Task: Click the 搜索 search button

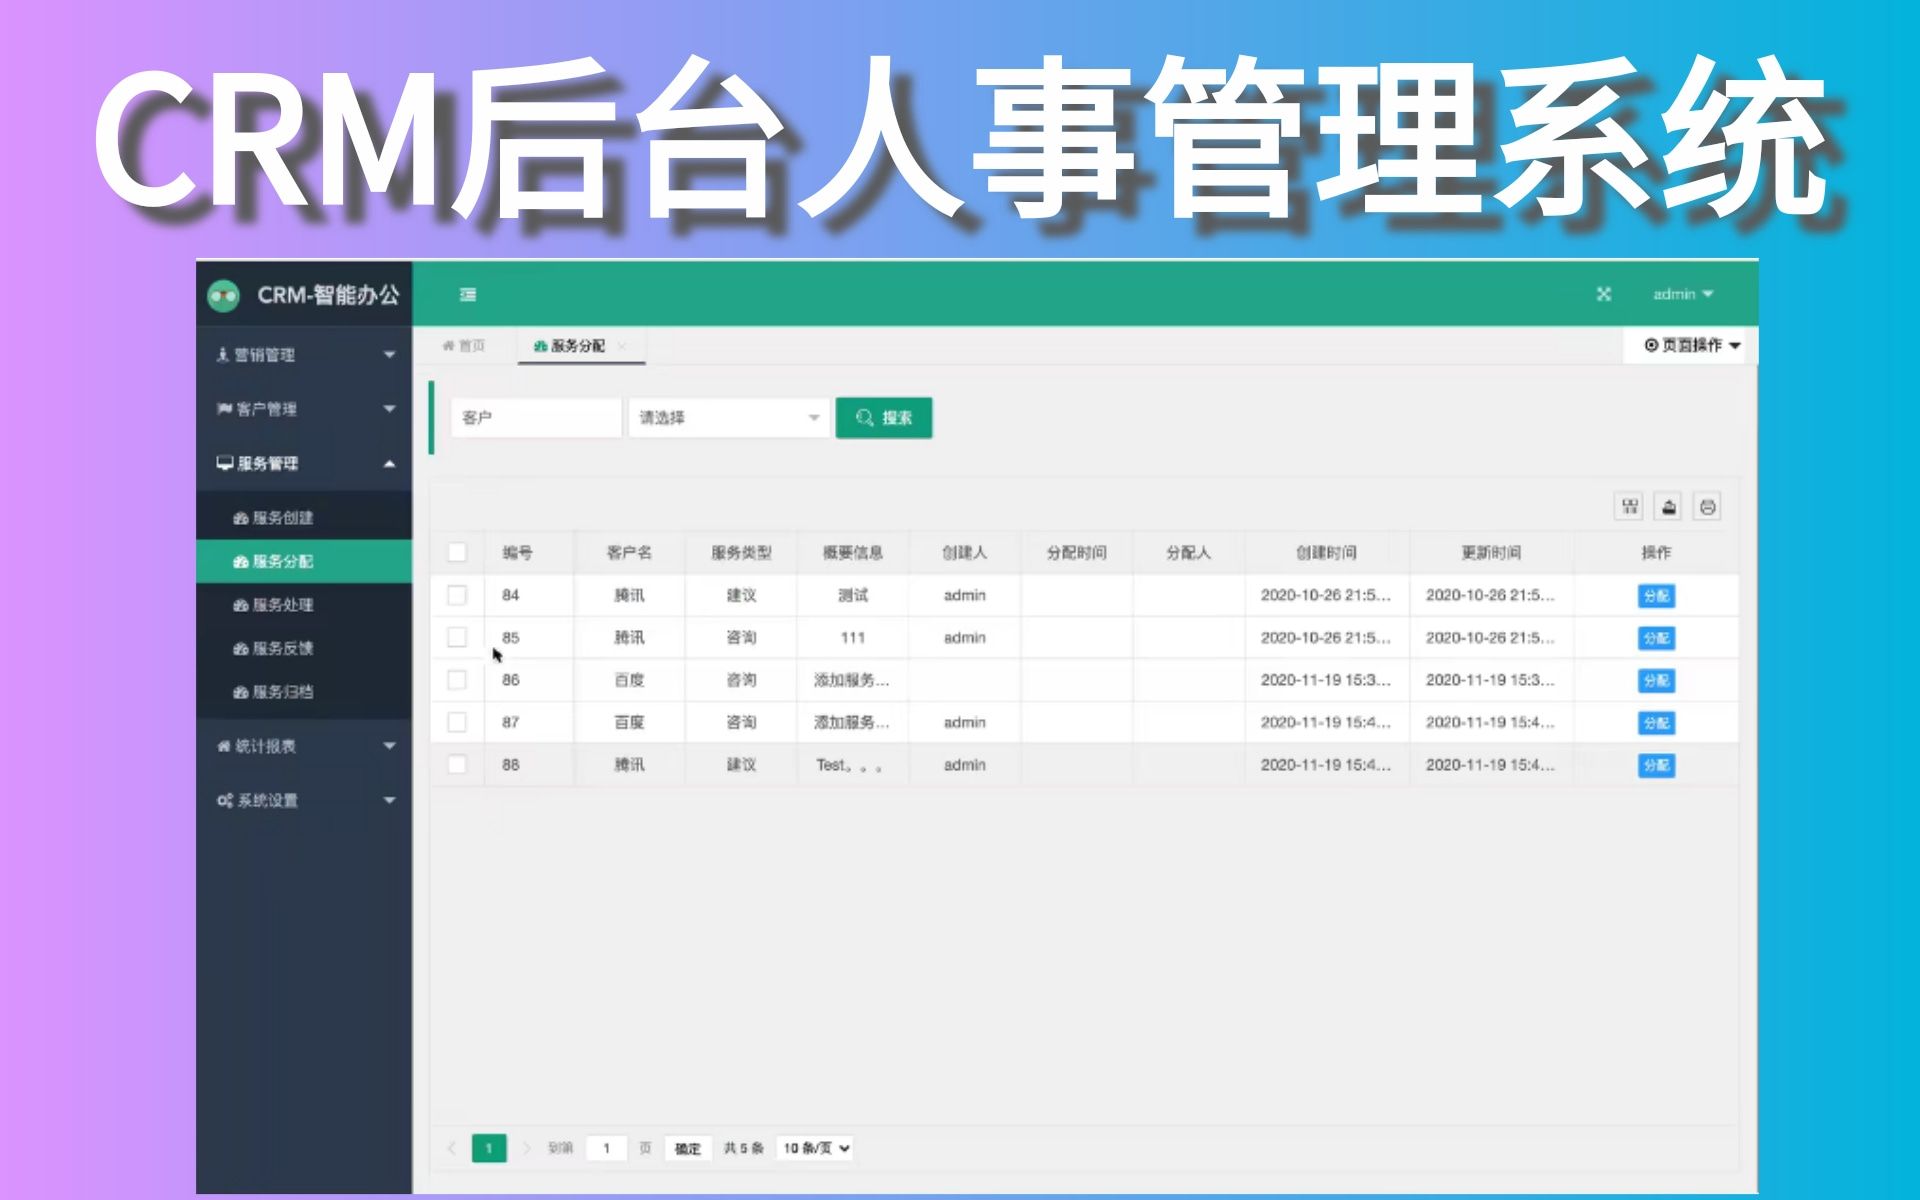Action: pyautogui.click(x=884, y=418)
